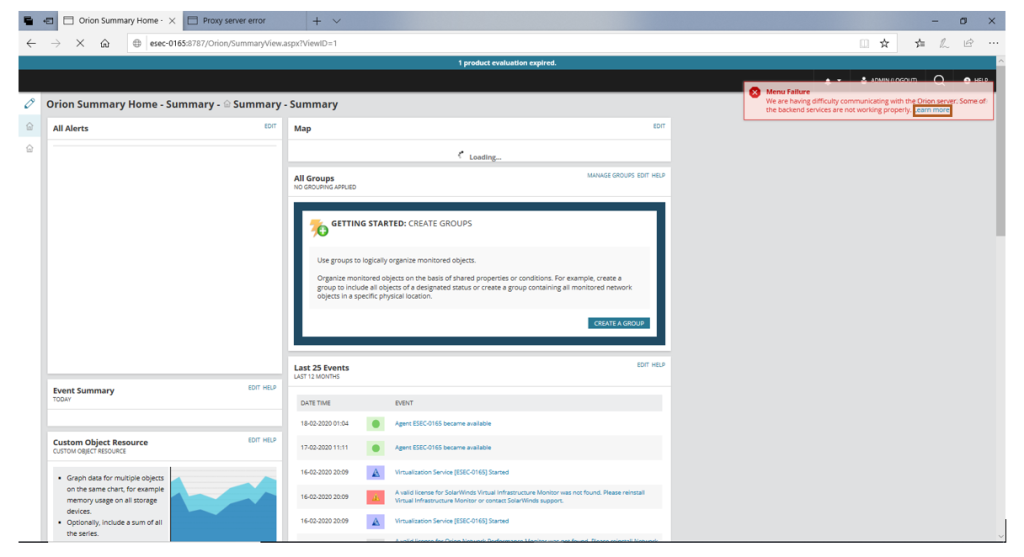Select the highlighted home icon in sidebar
The image size is (1024, 557).
tap(29, 127)
